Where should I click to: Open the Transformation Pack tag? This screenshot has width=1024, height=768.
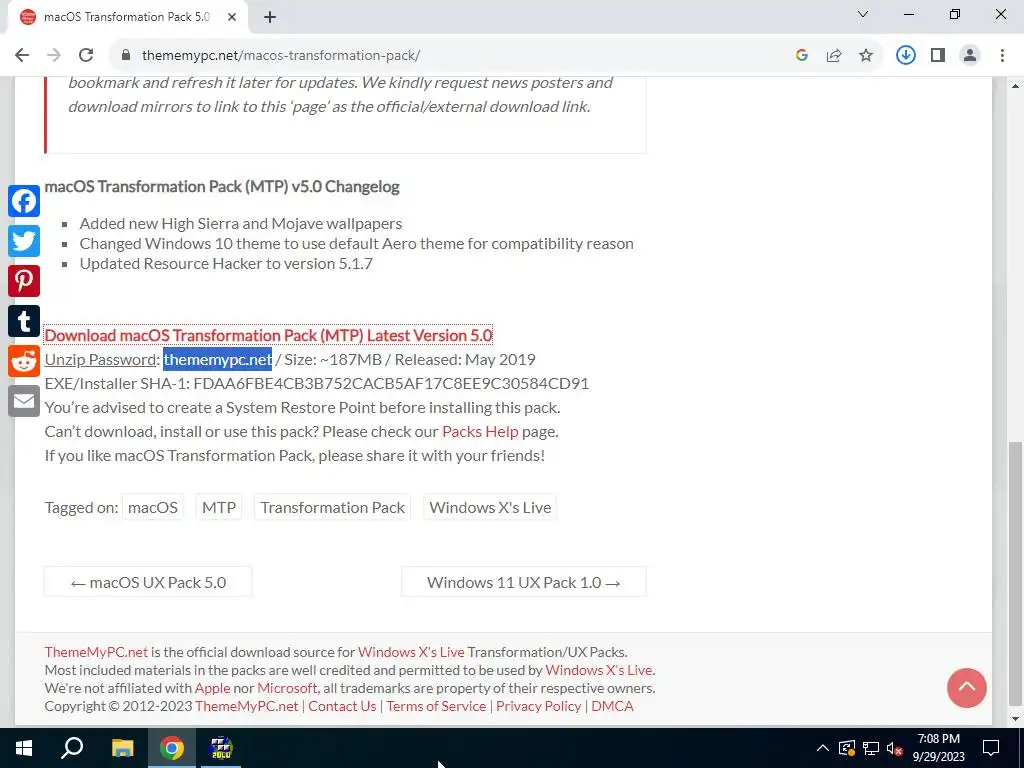tap(332, 507)
